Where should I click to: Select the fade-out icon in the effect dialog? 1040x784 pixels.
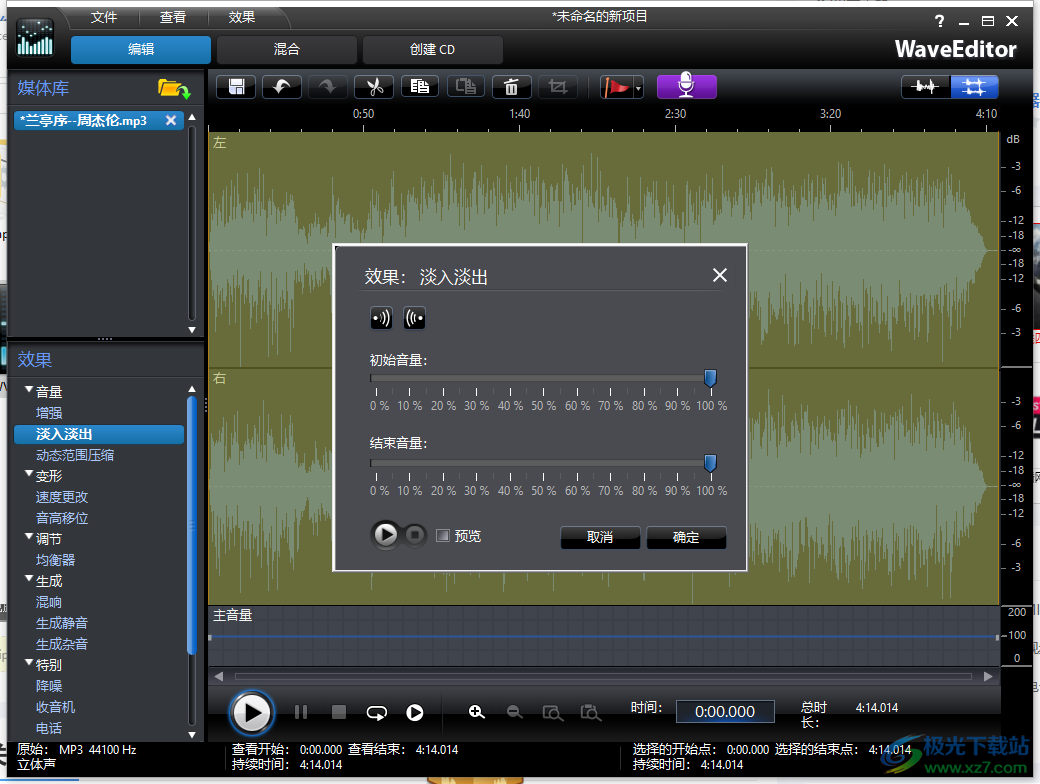413,317
